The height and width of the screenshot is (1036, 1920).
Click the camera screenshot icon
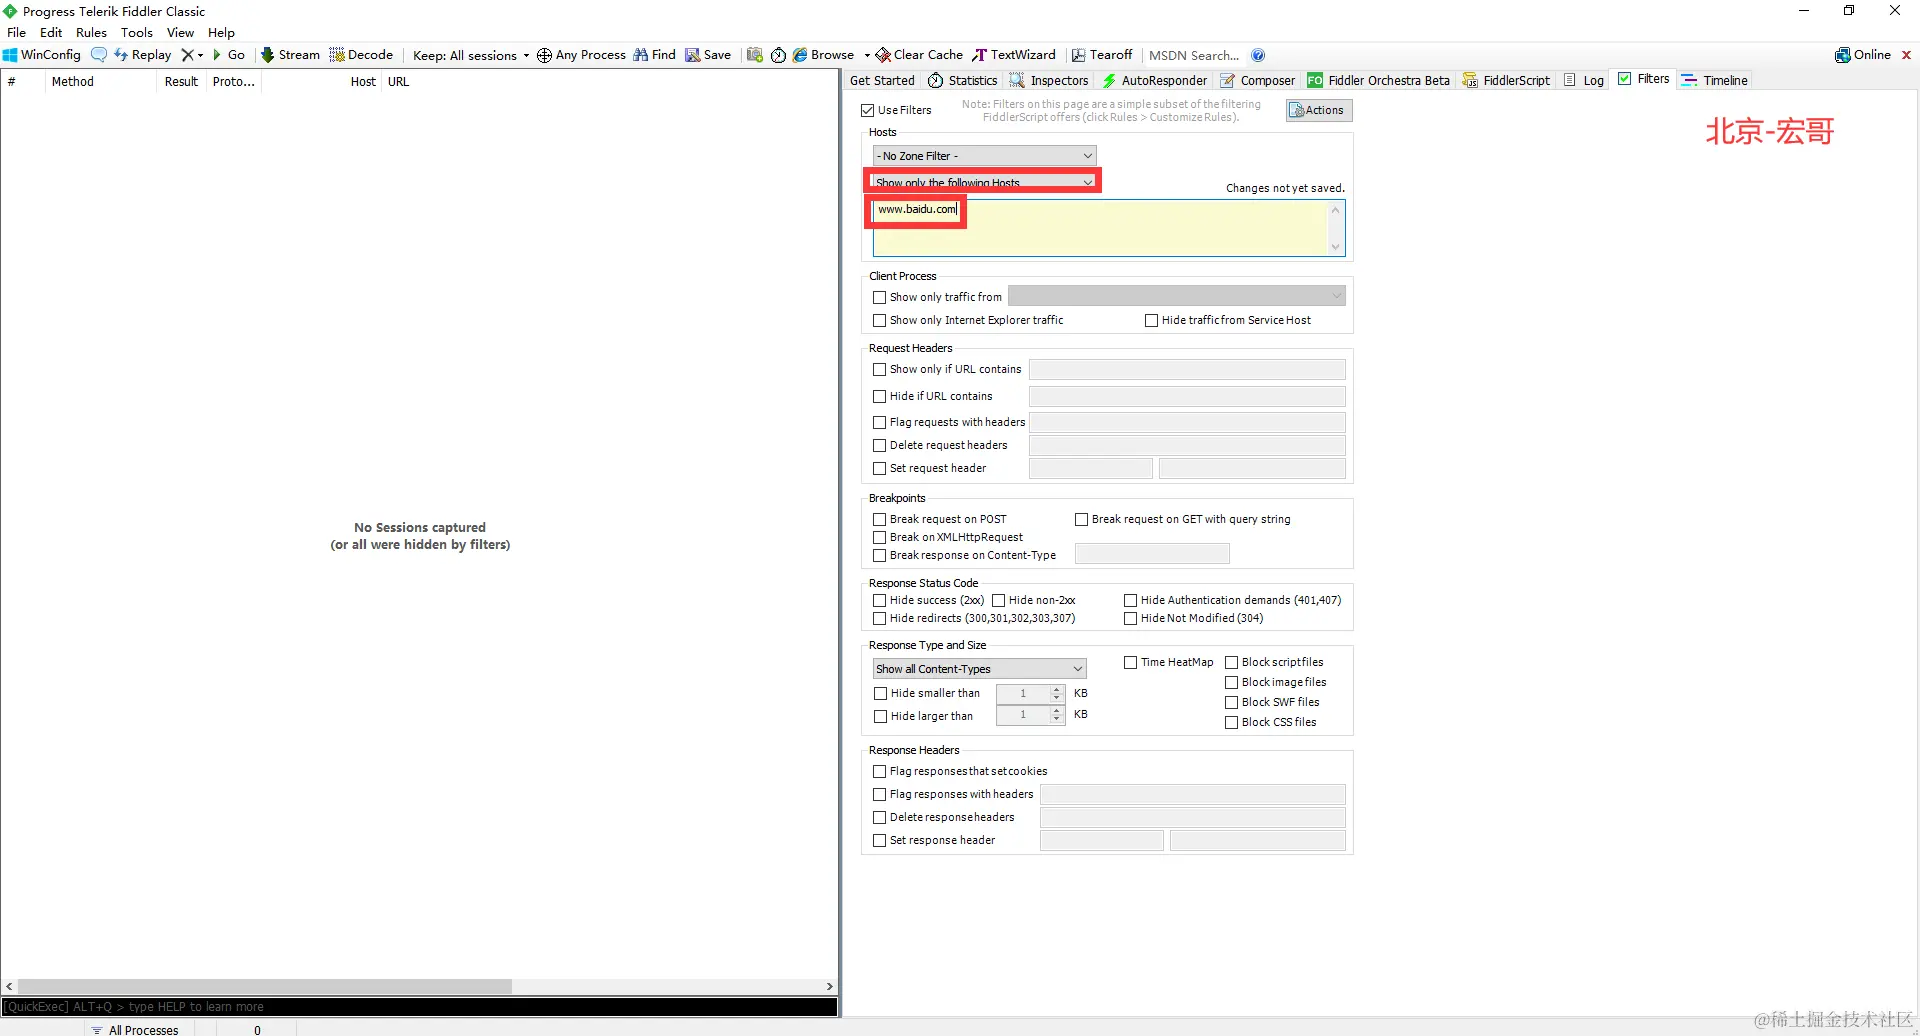pos(755,55)
